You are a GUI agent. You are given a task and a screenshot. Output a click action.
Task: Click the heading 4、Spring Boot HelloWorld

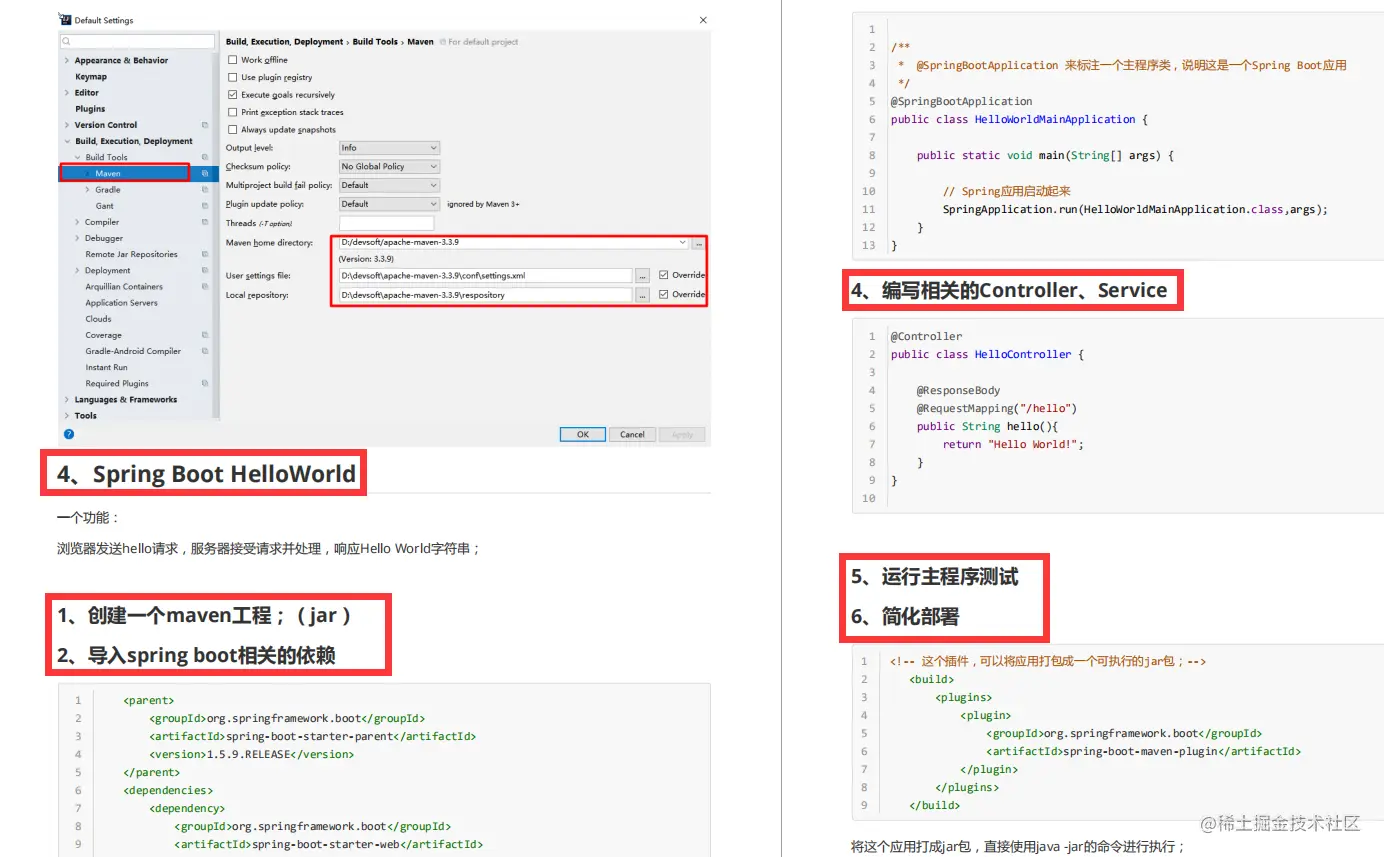(206, 474)
